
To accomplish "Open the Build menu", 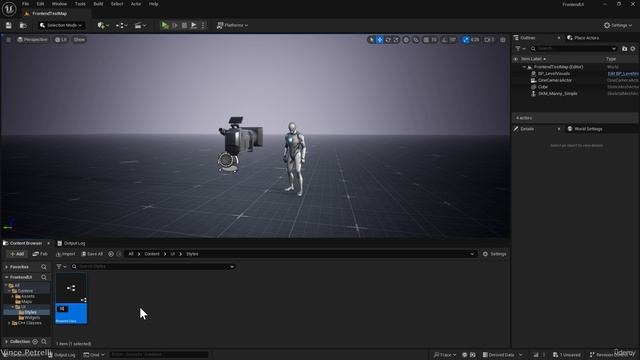I will [98, 4].
